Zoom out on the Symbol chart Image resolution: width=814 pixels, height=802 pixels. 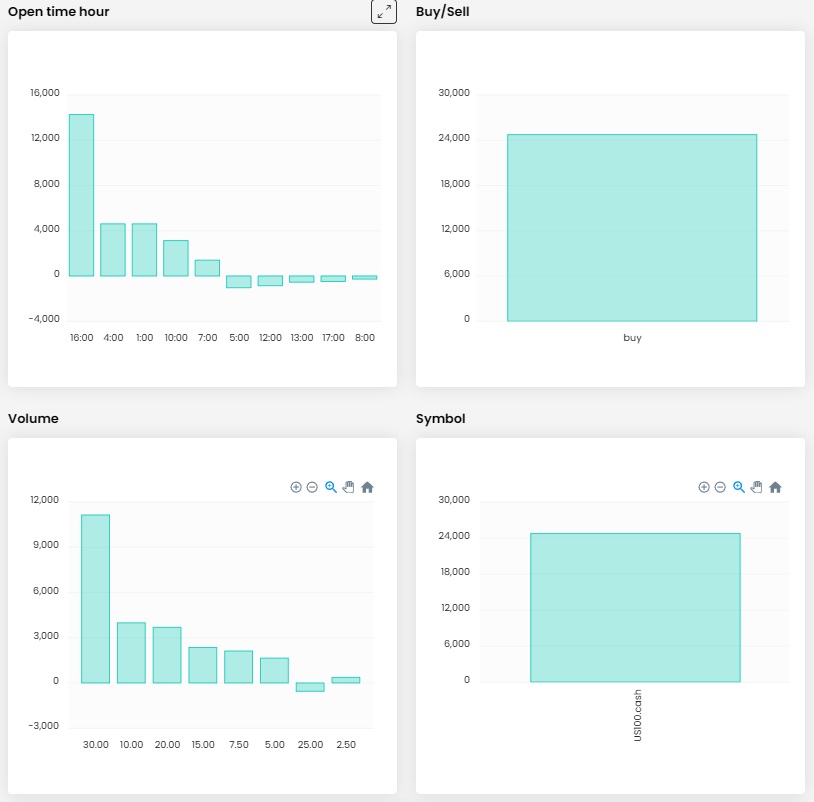[x=720, y=487]
